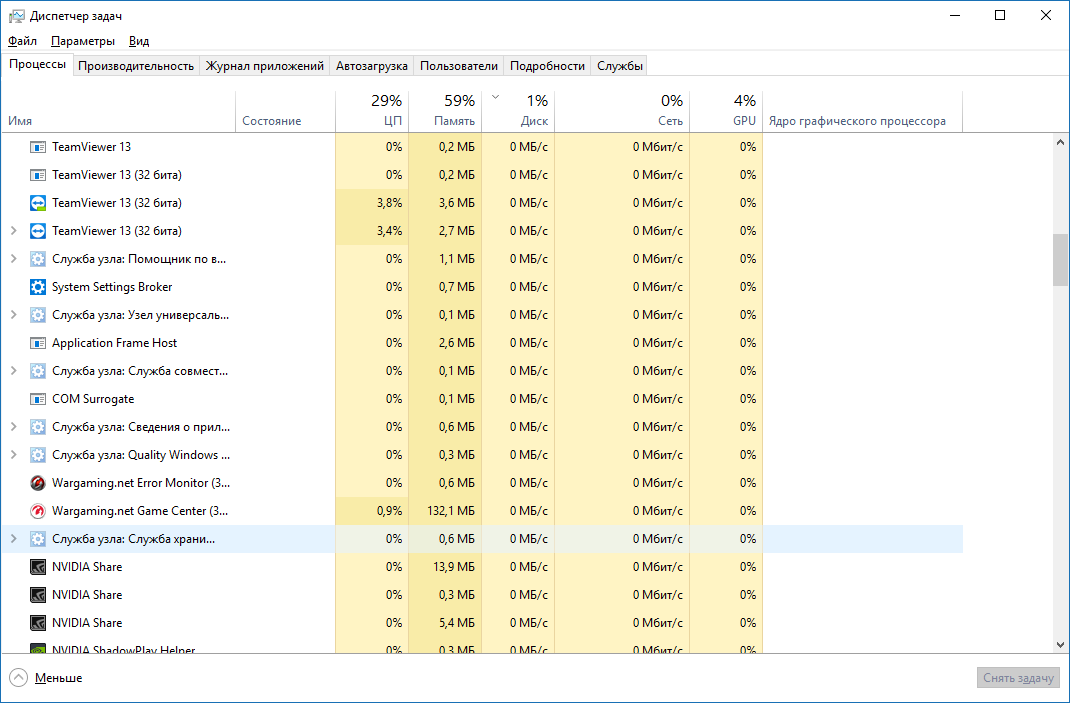Screen dimensions: 1070x703
Task: Sort by the ЦП column header
Action: [x=372, y=111]
